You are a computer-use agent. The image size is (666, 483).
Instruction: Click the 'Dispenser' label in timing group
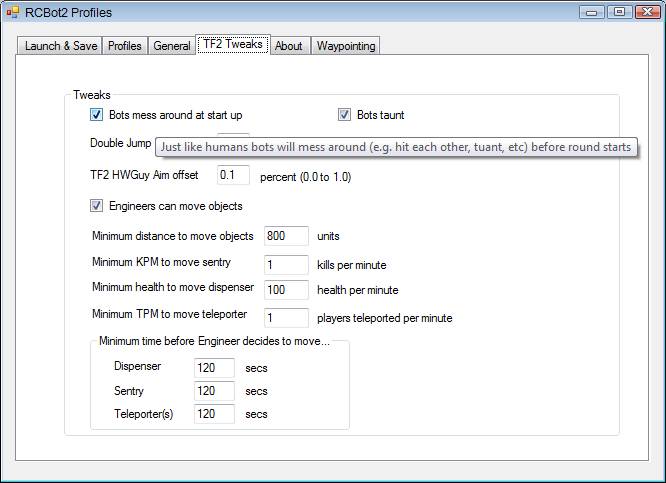[138, 366]
